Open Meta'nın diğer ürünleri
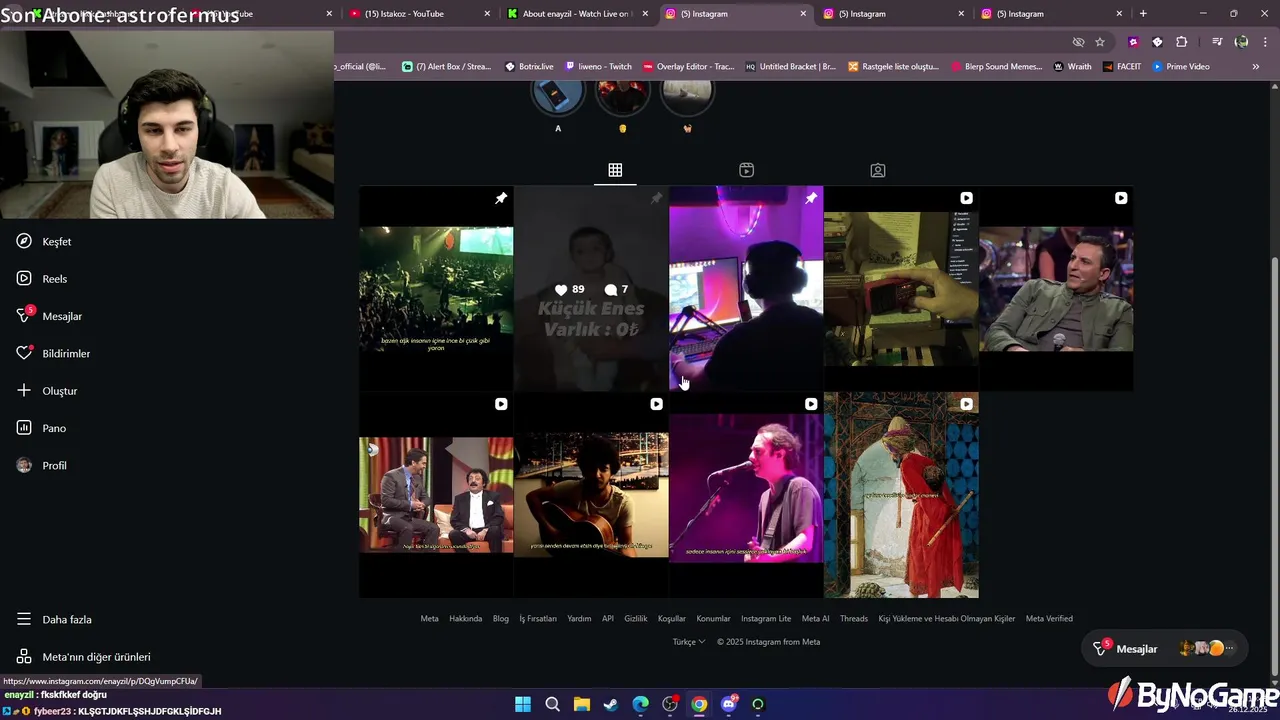1280x720 pixels. [83, 657]
